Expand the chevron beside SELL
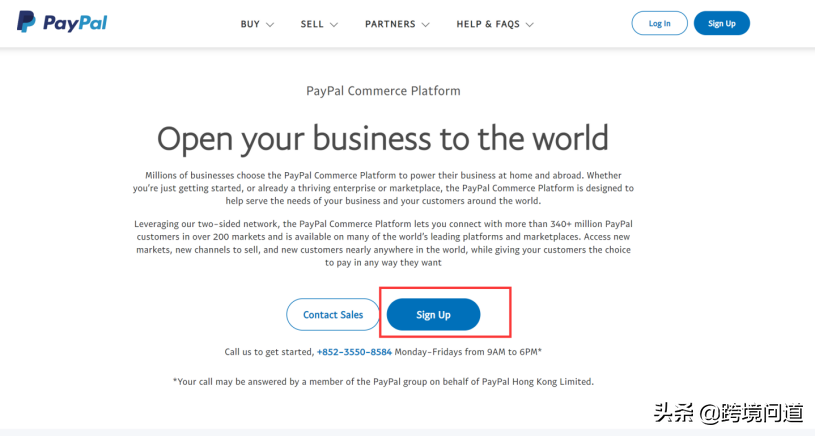Image resolution: width=816 pixels, height=436 pixels. (x=334, y=24)
